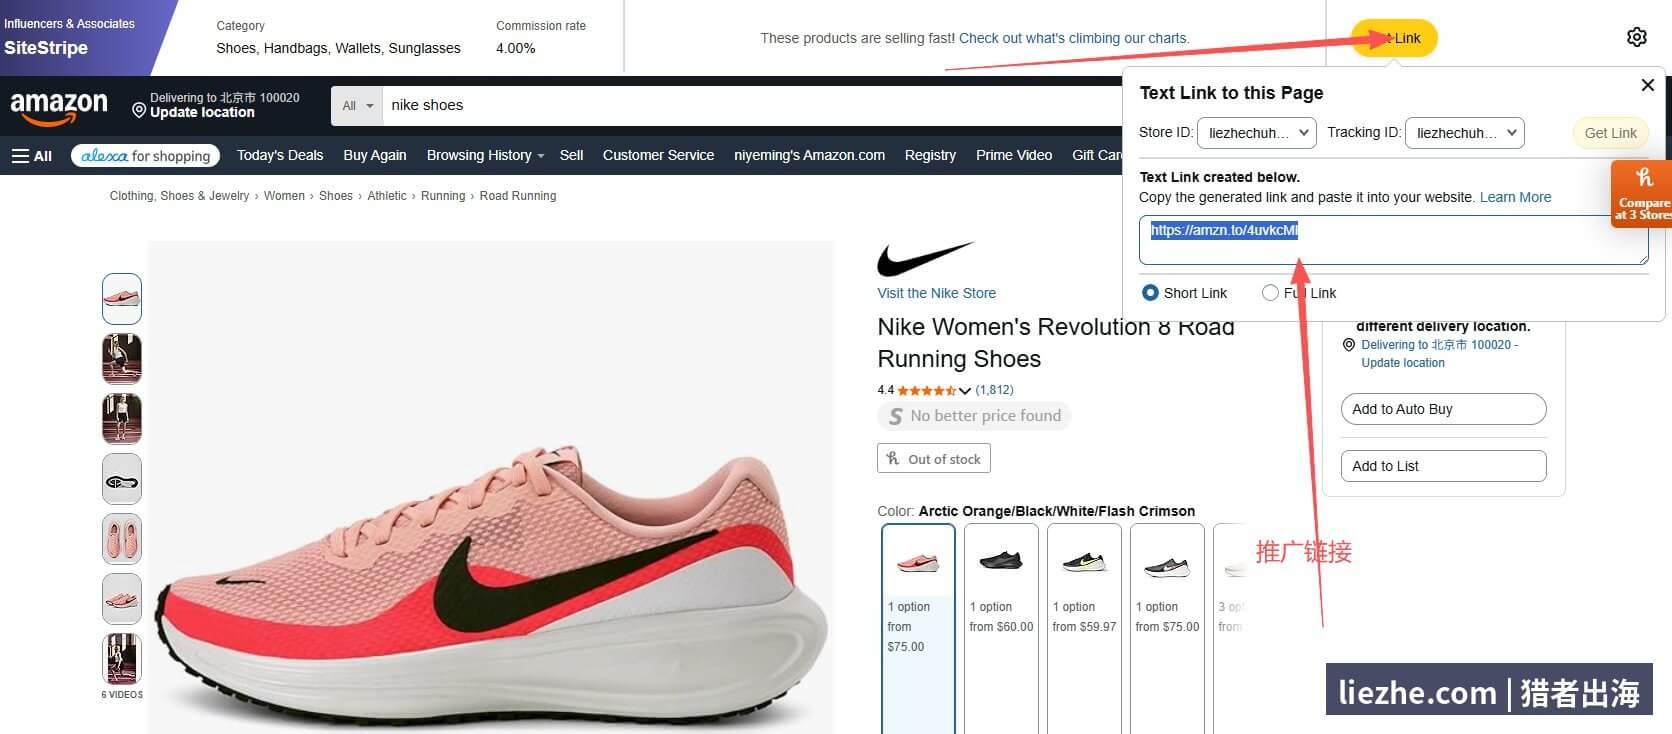Open the SiteStripe settings gear
Viewport: 1672px width, 734px height.
(1637, 37)
